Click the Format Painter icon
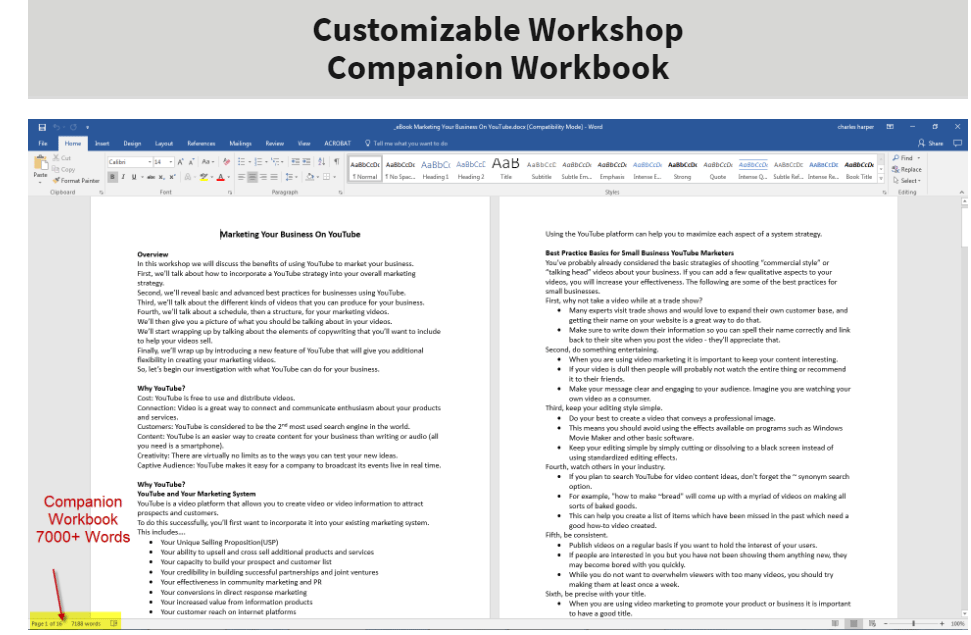The height and width of the screenshot is (635, 971). pos(56,180)
